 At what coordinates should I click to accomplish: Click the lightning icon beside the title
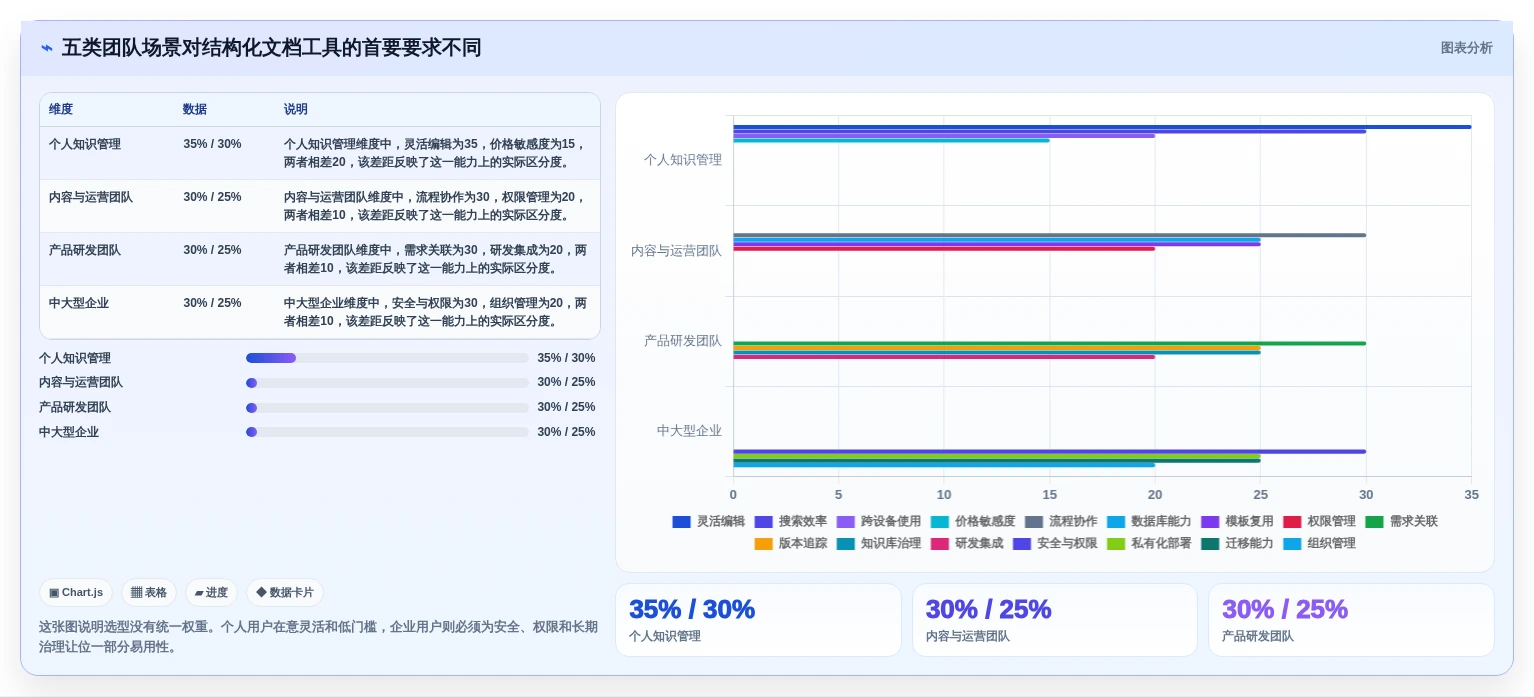pos(47,48)
